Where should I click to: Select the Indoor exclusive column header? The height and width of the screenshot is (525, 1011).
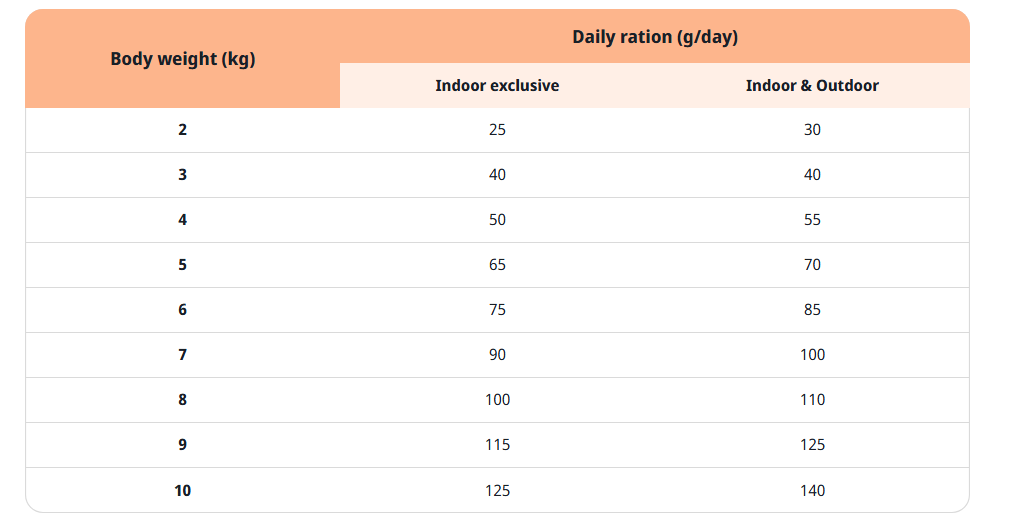pyautogui.click(x=497, y=86)
